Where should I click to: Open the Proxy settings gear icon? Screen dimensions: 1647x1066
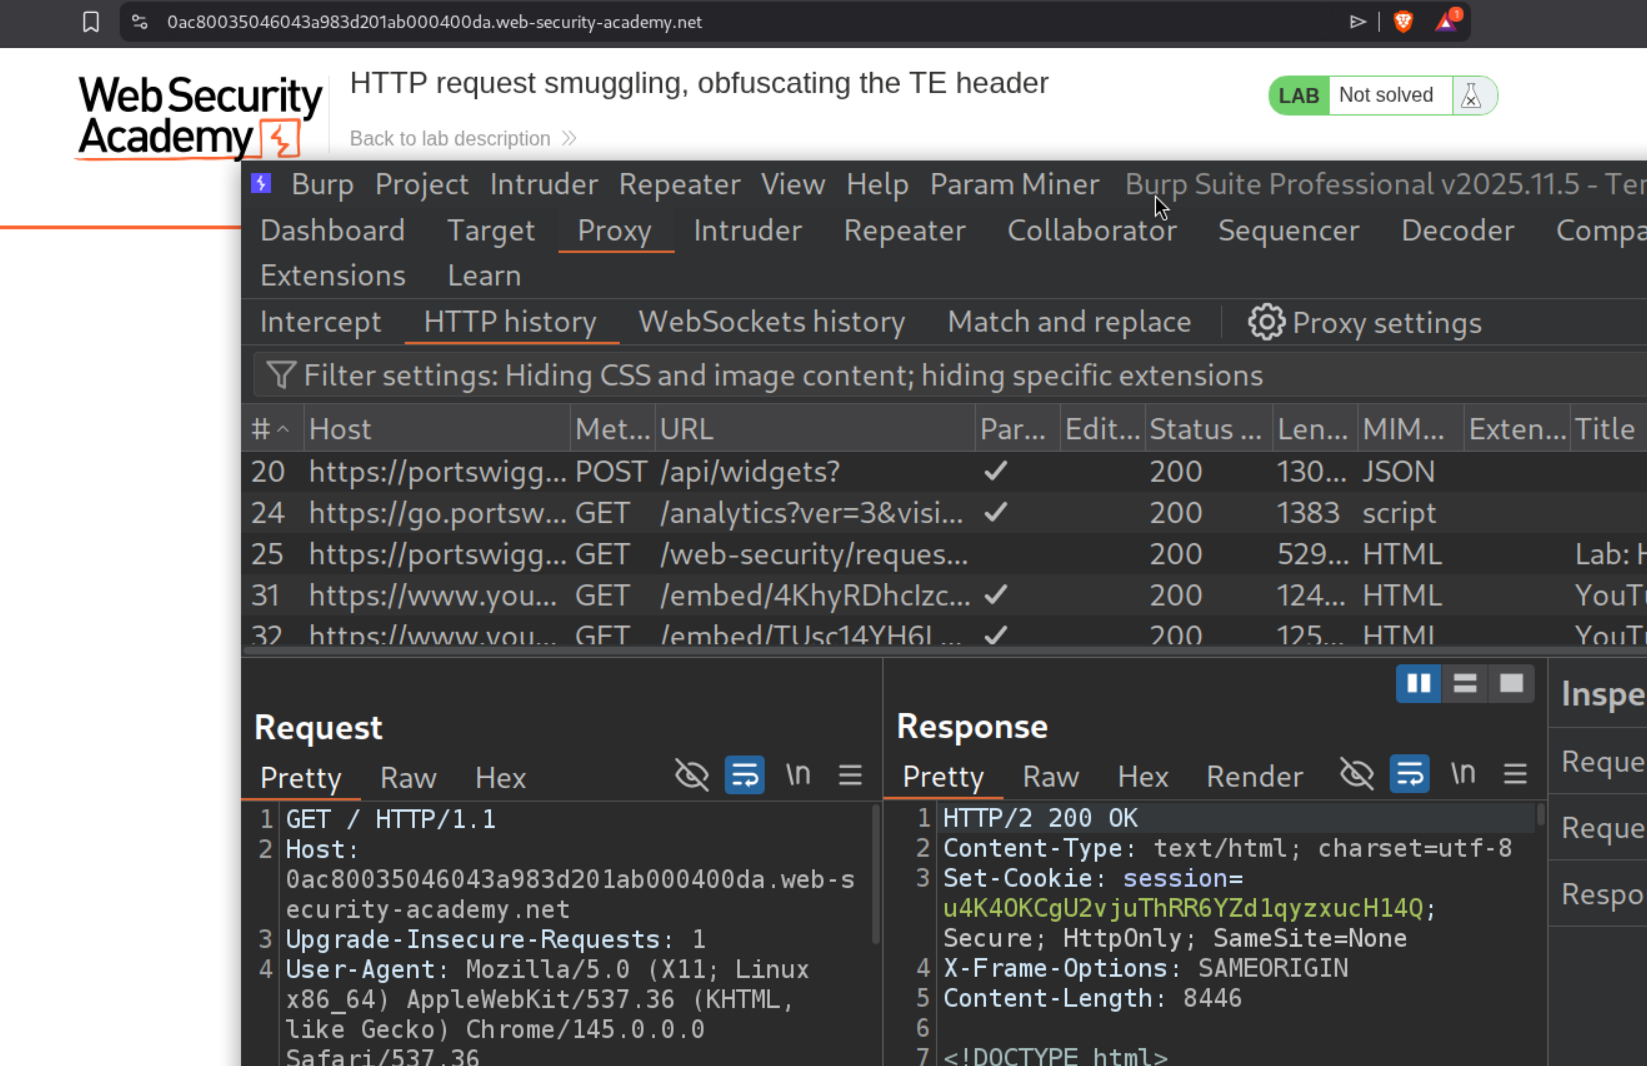[1266, 322]
